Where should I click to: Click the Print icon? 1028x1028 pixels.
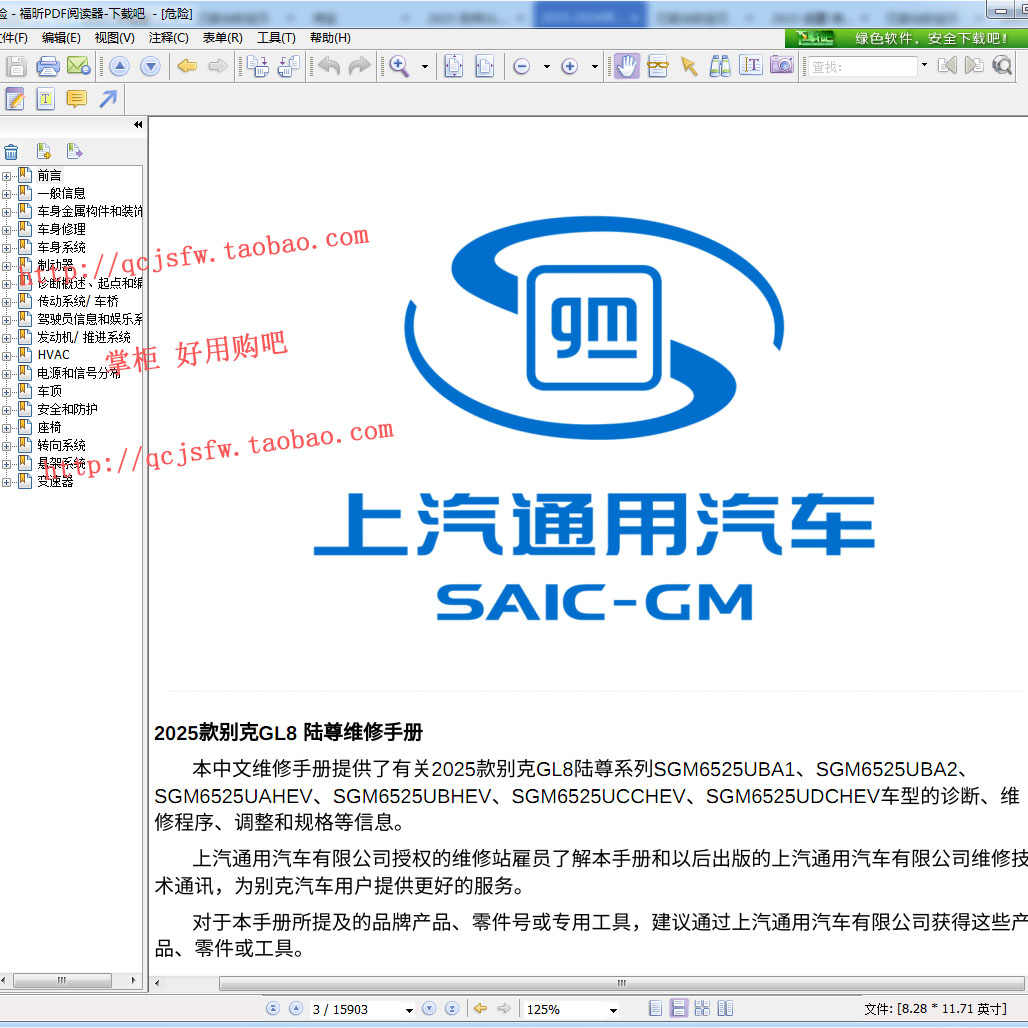[x=47, y=66]
